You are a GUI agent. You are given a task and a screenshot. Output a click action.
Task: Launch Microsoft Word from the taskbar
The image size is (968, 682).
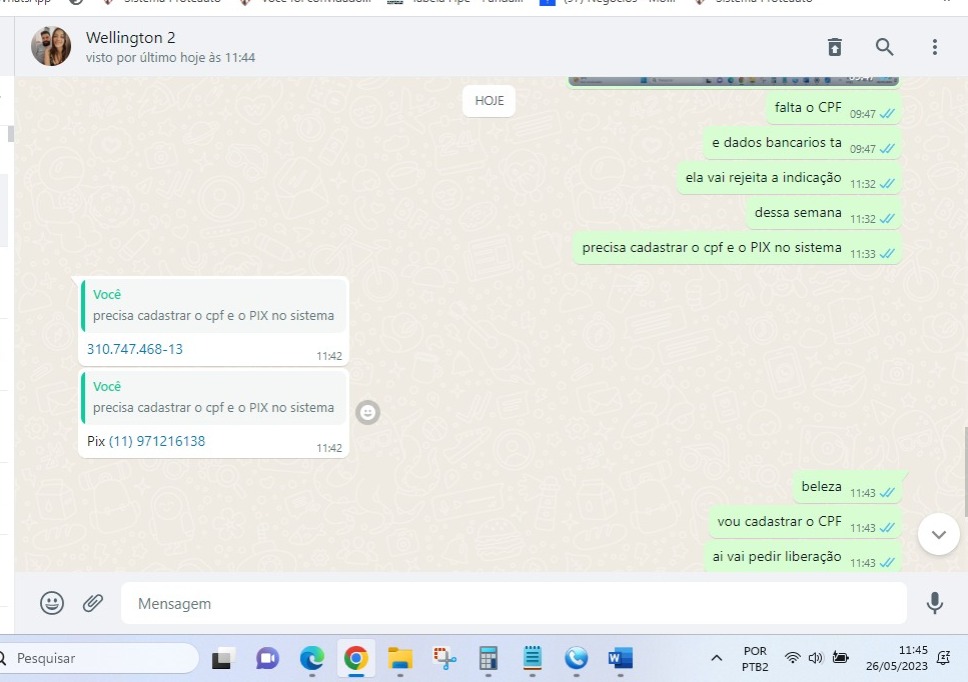(x=620, y=658)
